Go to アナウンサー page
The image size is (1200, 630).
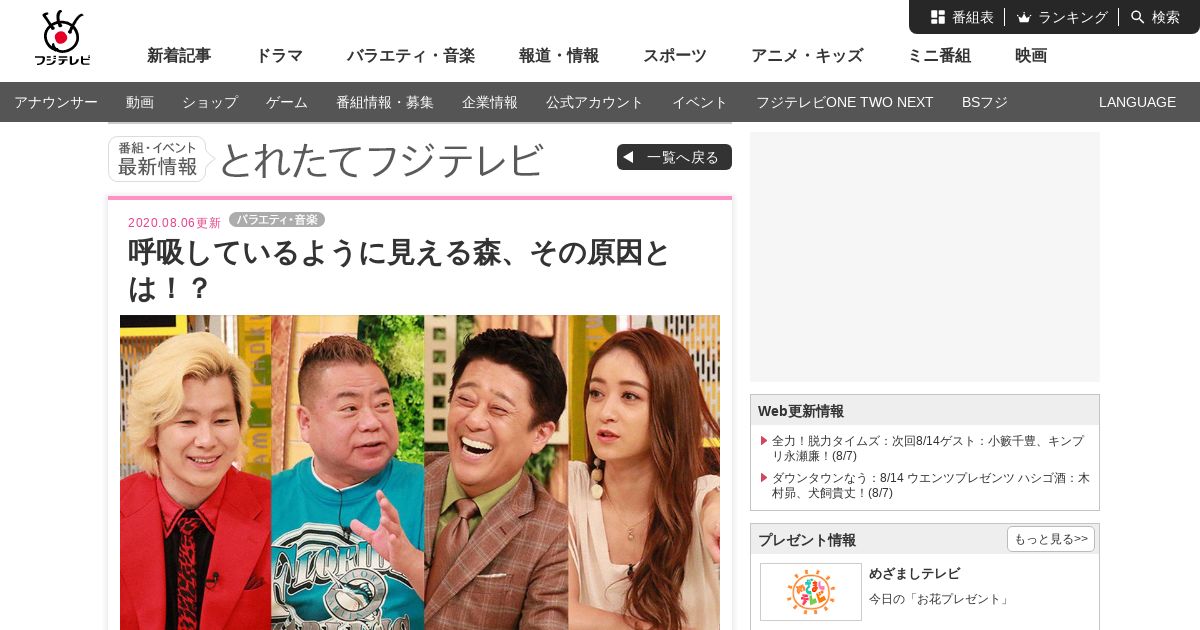[x=56, y=102]
